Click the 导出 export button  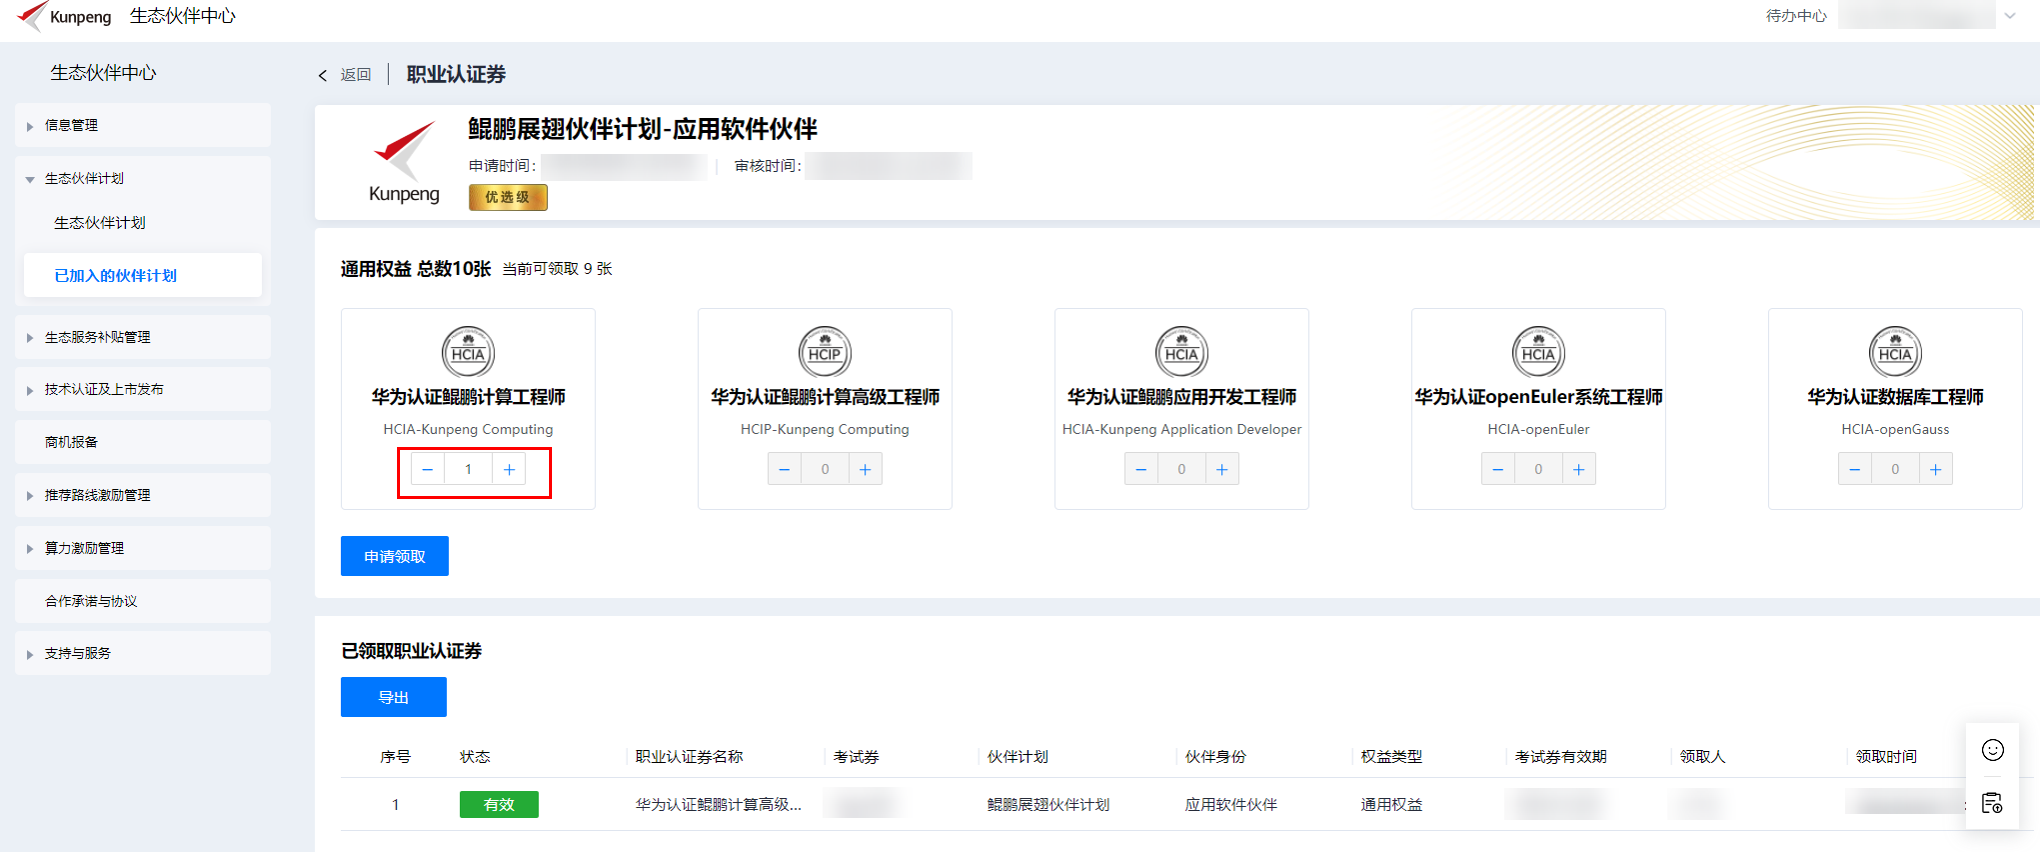(394, 697)
